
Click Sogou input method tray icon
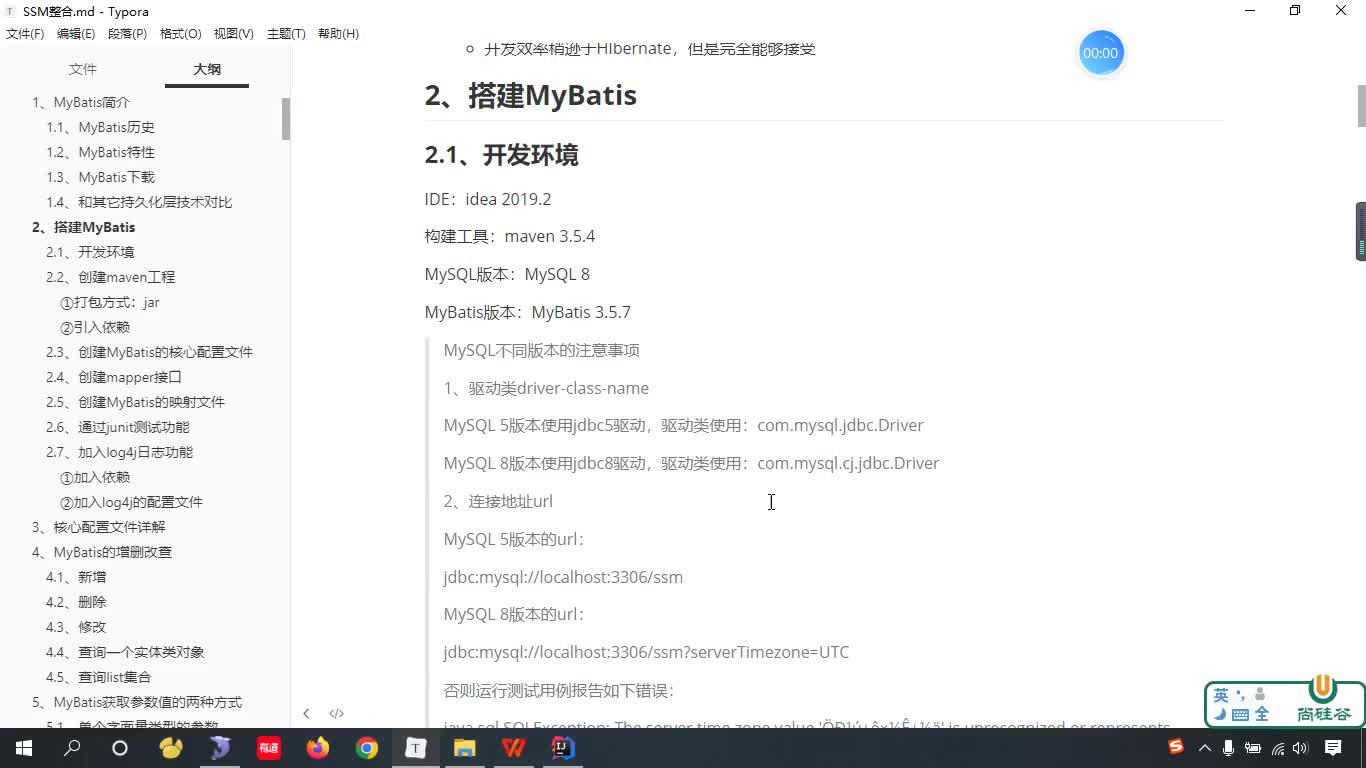(x=1176, y=747)
